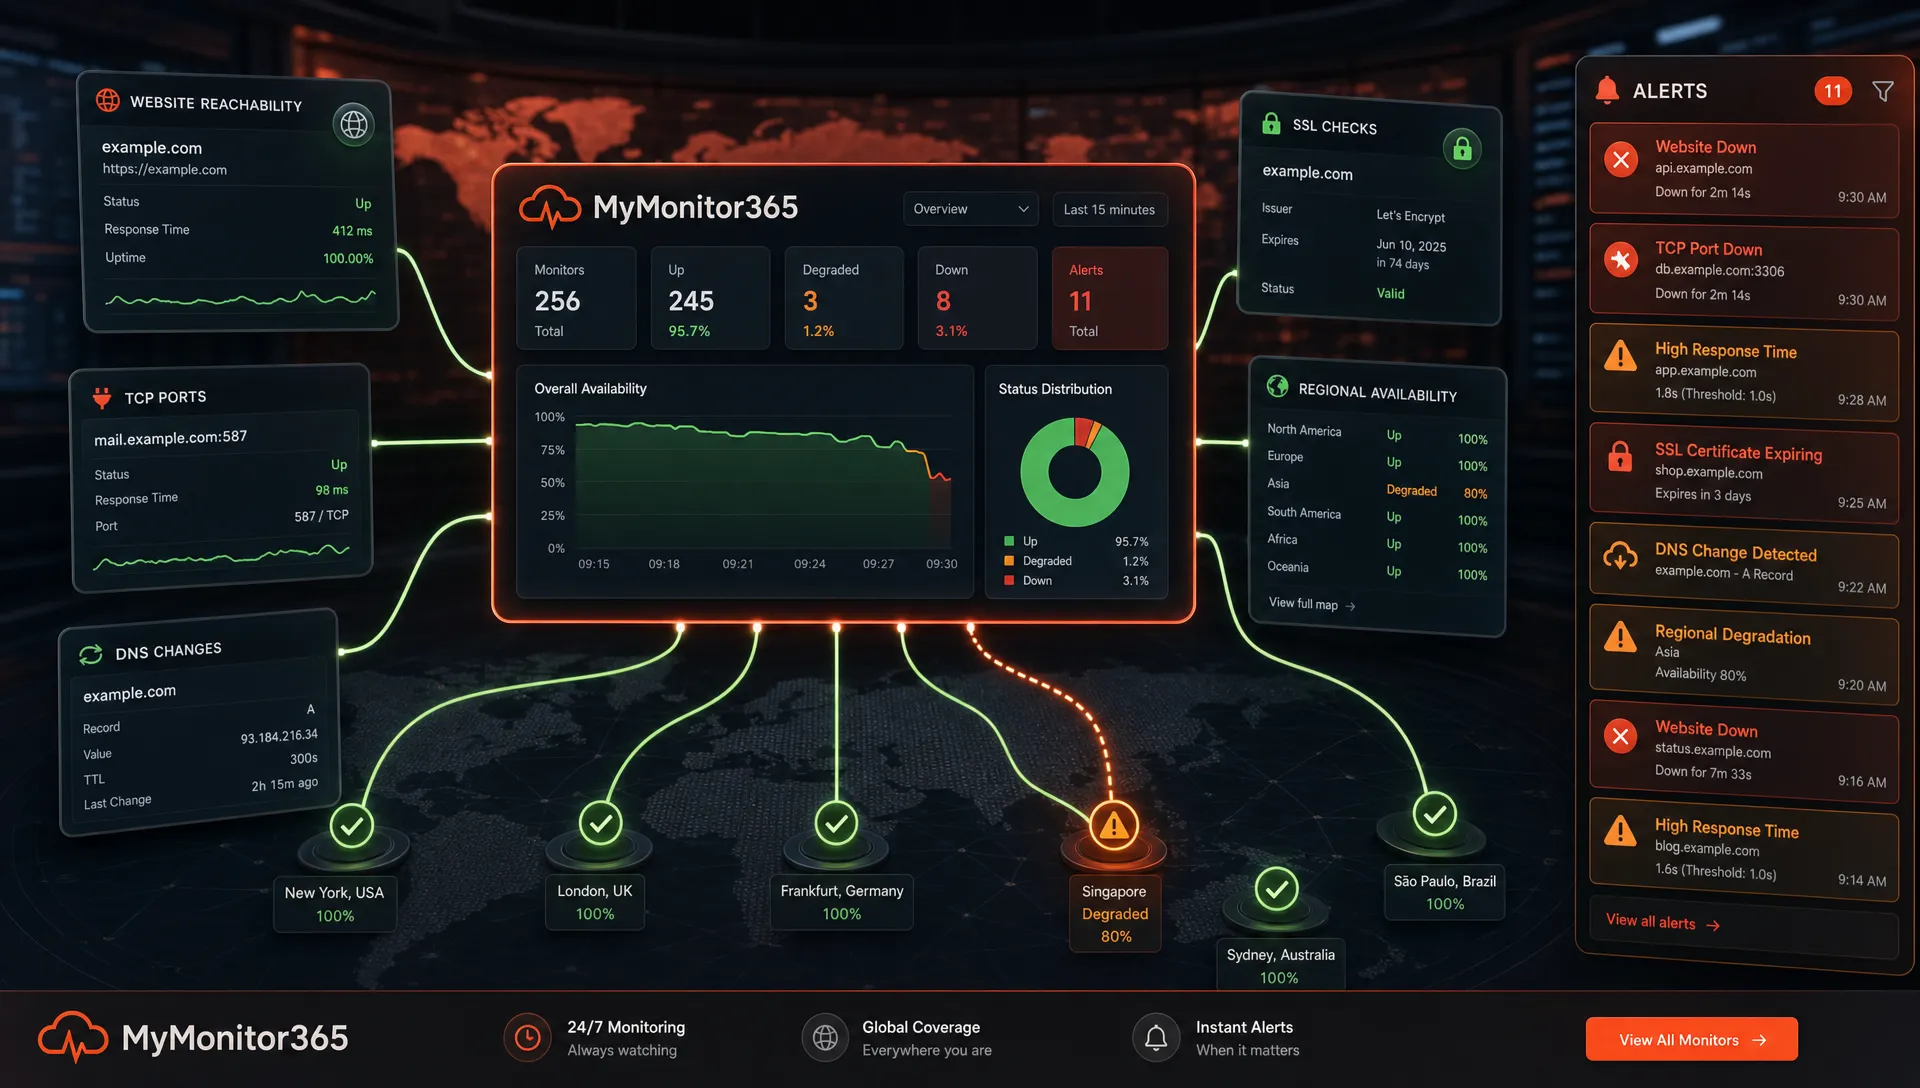Click the São Paulo checkmark map marker
1920x1088 pixels.
1435,814
